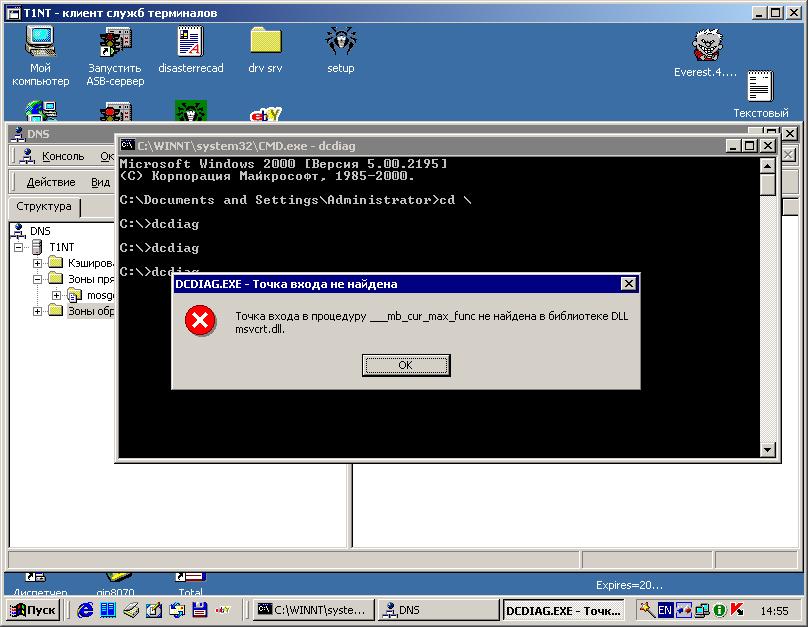Select DNS root node in the tree
808x627 pixels.
tap(40, 231)
